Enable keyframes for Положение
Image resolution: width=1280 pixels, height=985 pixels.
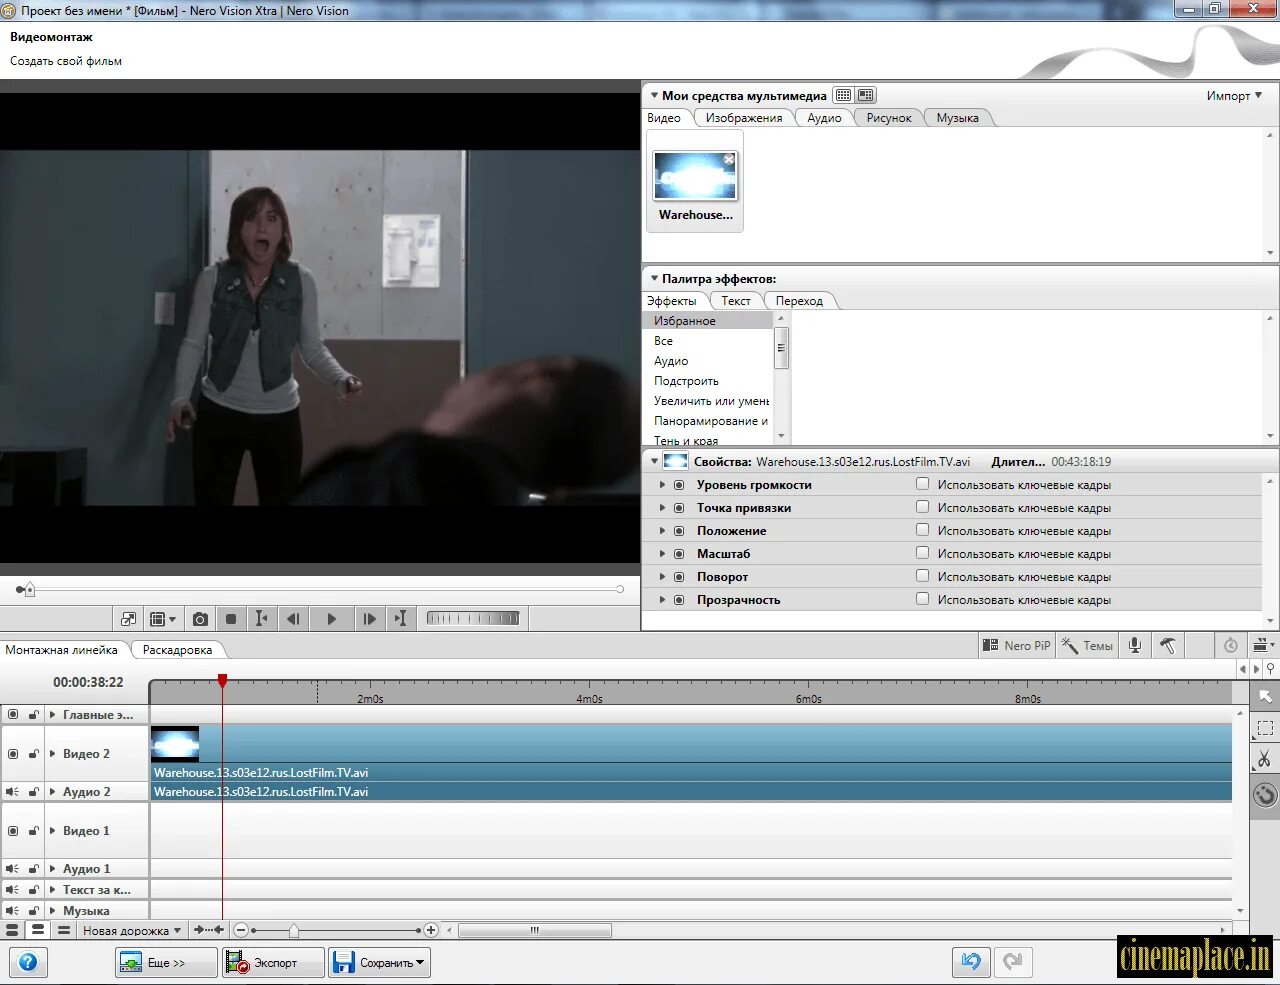[x=922, y=530]
